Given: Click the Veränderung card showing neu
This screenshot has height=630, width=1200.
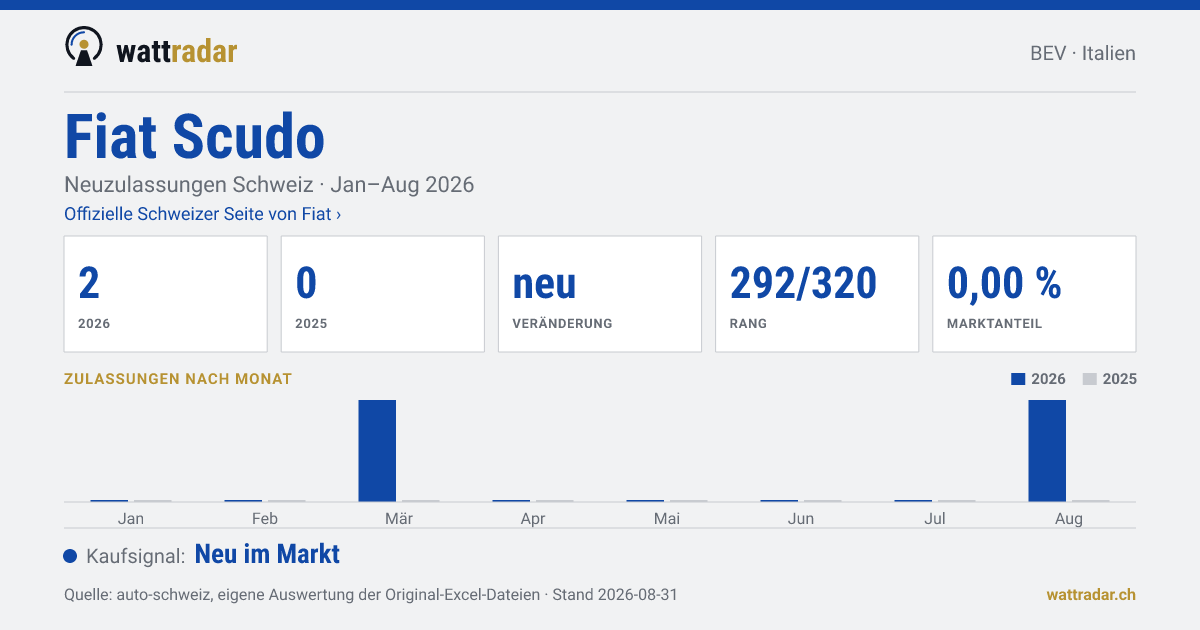Looking at the screenshot, I should pyautogui.click(x=600, y=294).
